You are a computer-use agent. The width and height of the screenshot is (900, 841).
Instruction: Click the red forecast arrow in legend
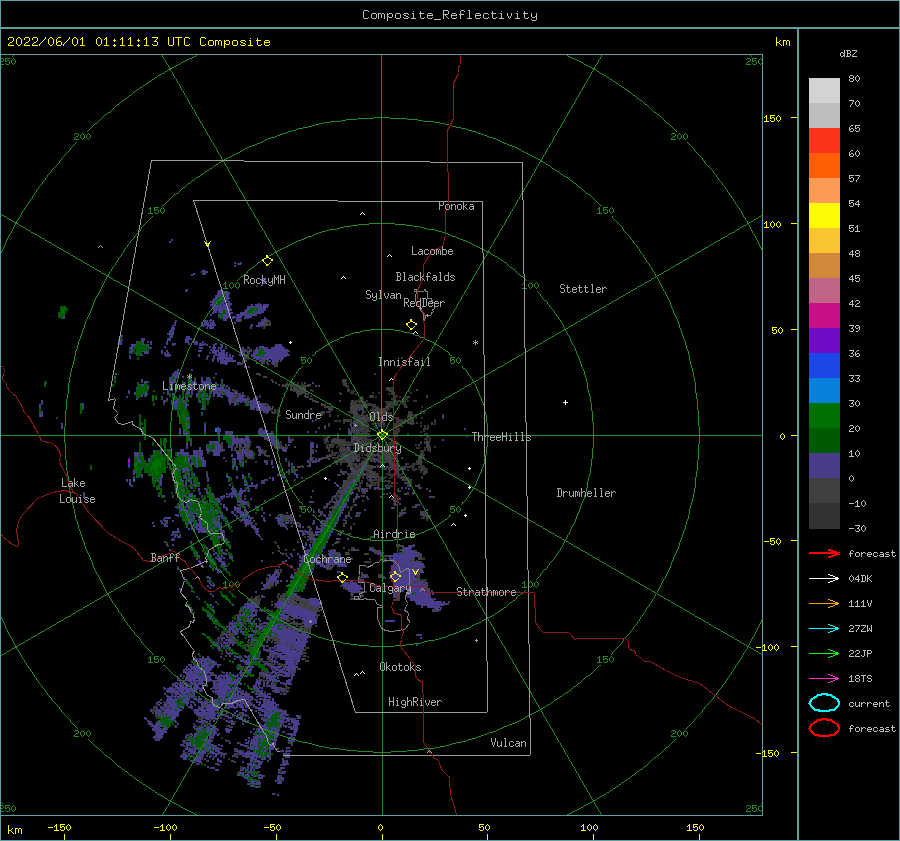[x=824, y=553]
